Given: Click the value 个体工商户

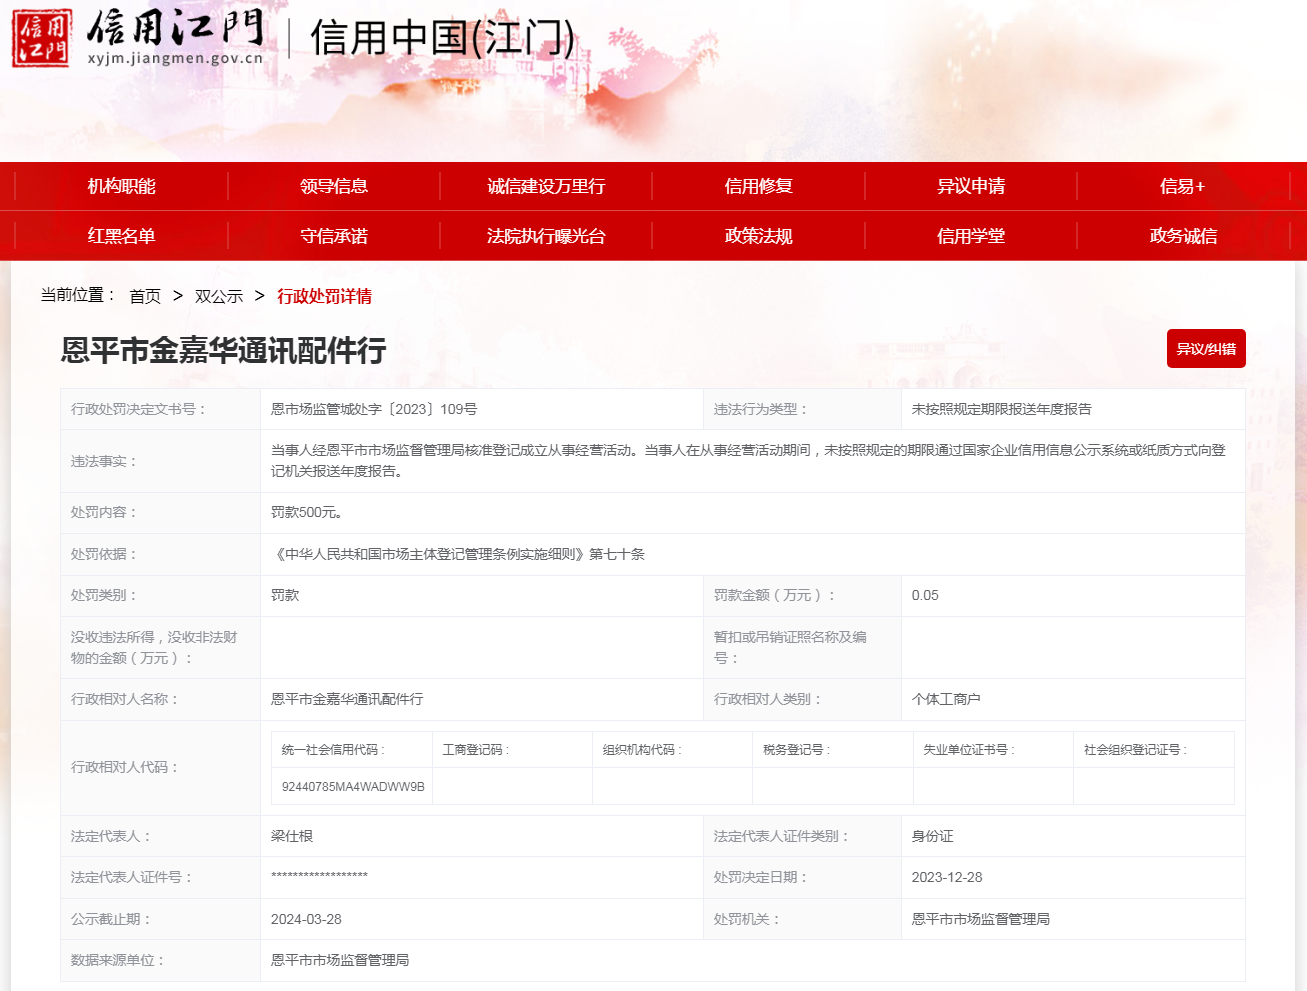Looking at the screenshot, I should pyautogui.click(x=946, y=699).
